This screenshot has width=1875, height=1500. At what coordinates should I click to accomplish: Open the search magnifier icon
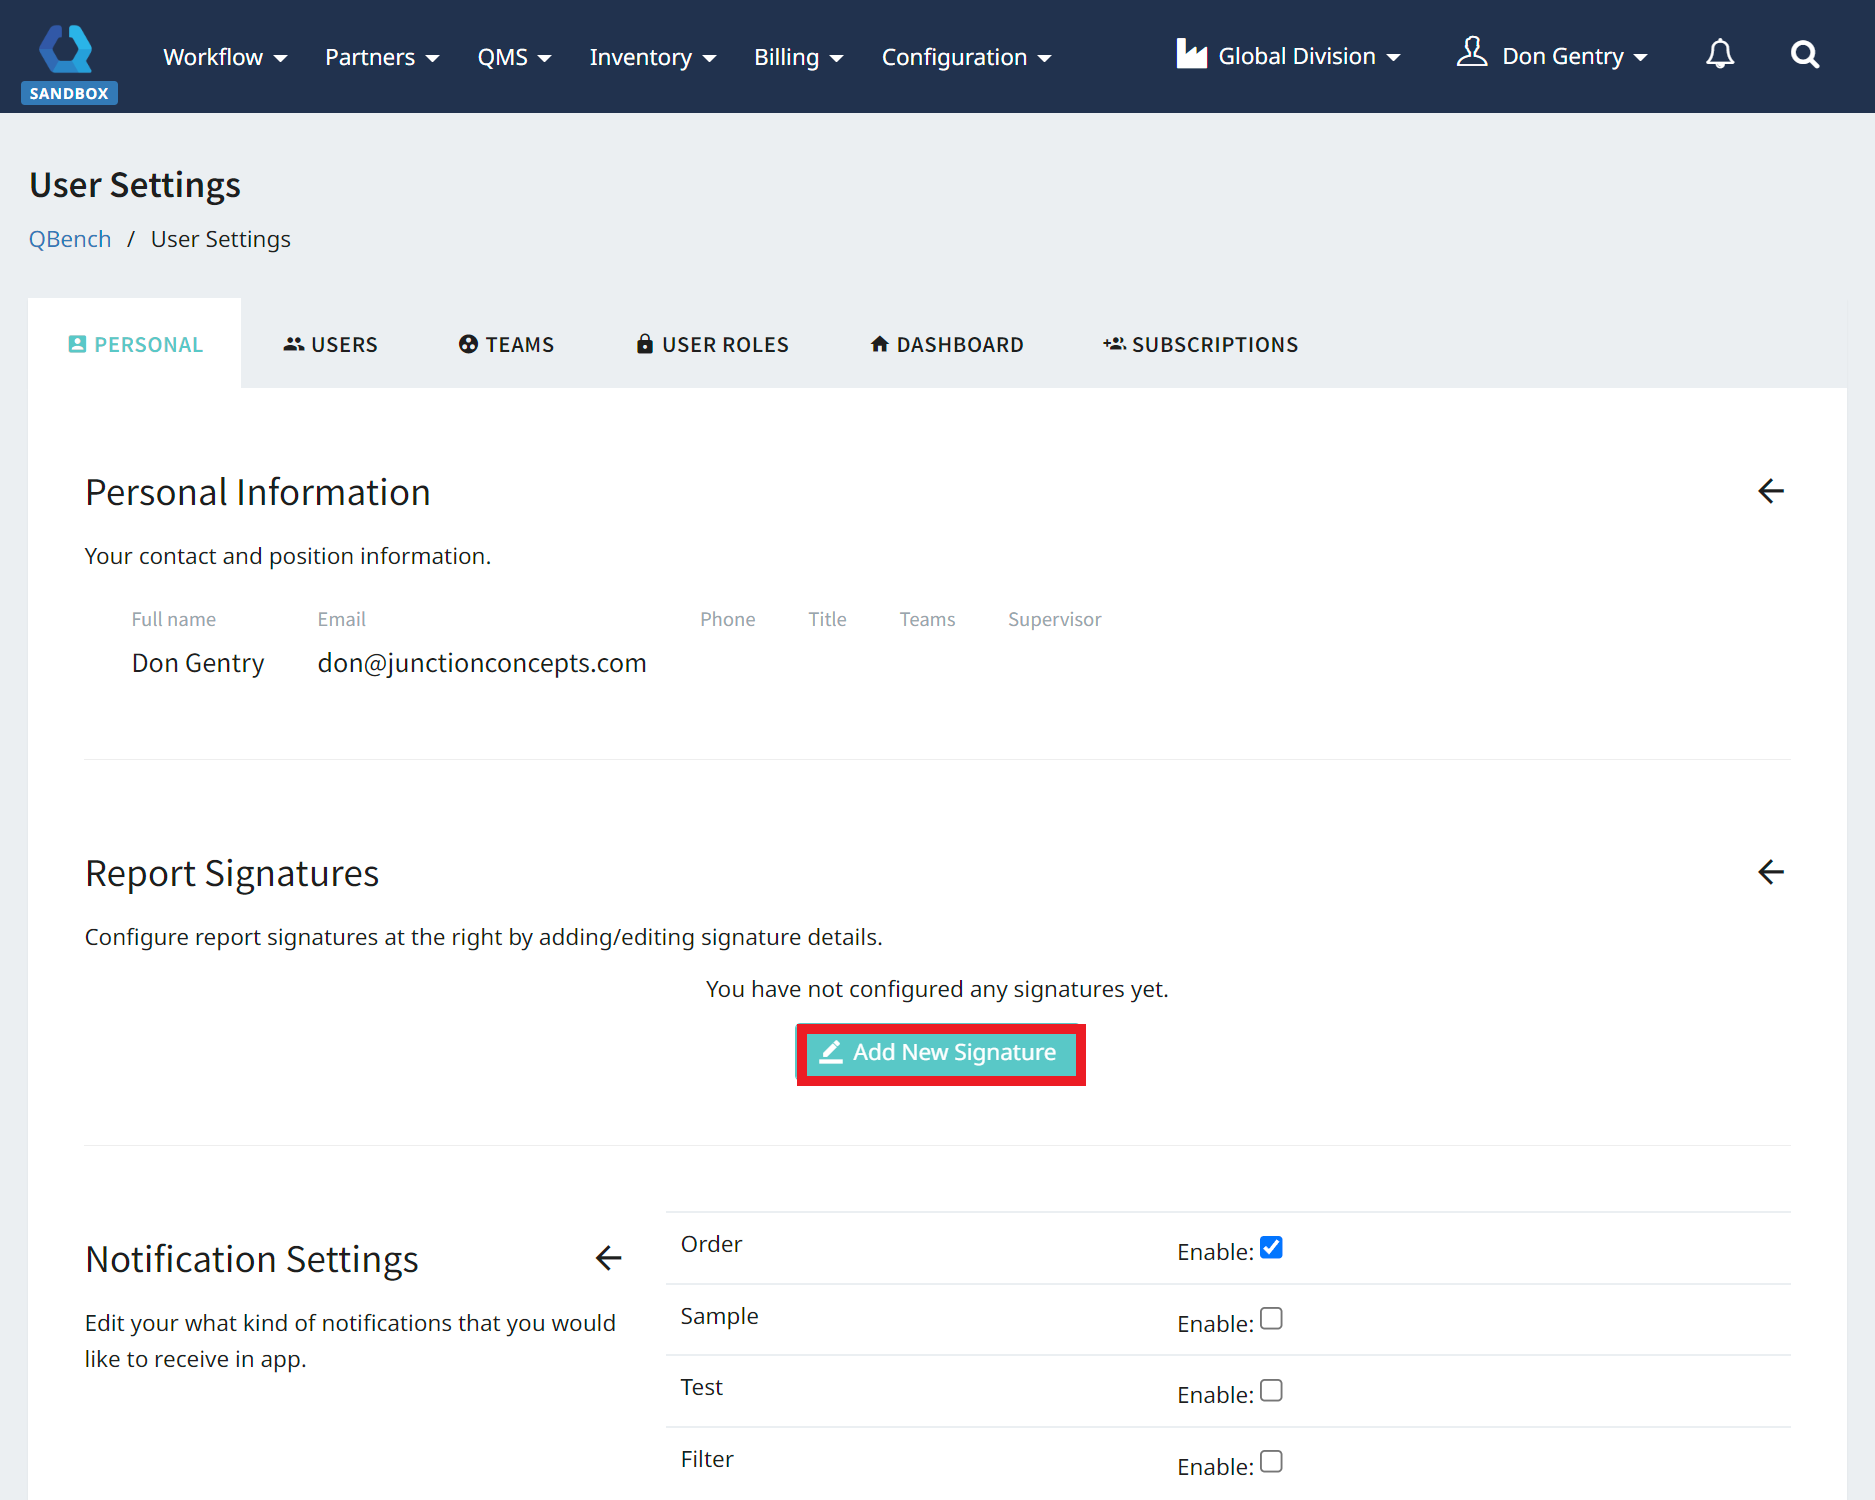click(1804, 55)
